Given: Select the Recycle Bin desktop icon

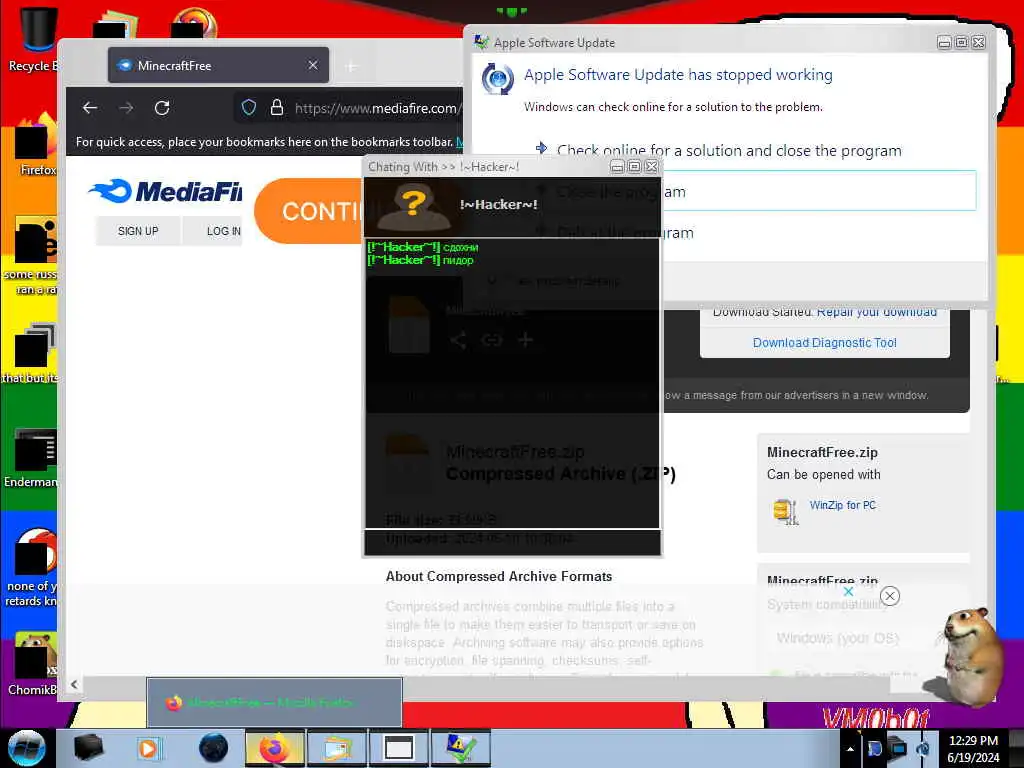Looking at the screenshot, I should point(34,39).
